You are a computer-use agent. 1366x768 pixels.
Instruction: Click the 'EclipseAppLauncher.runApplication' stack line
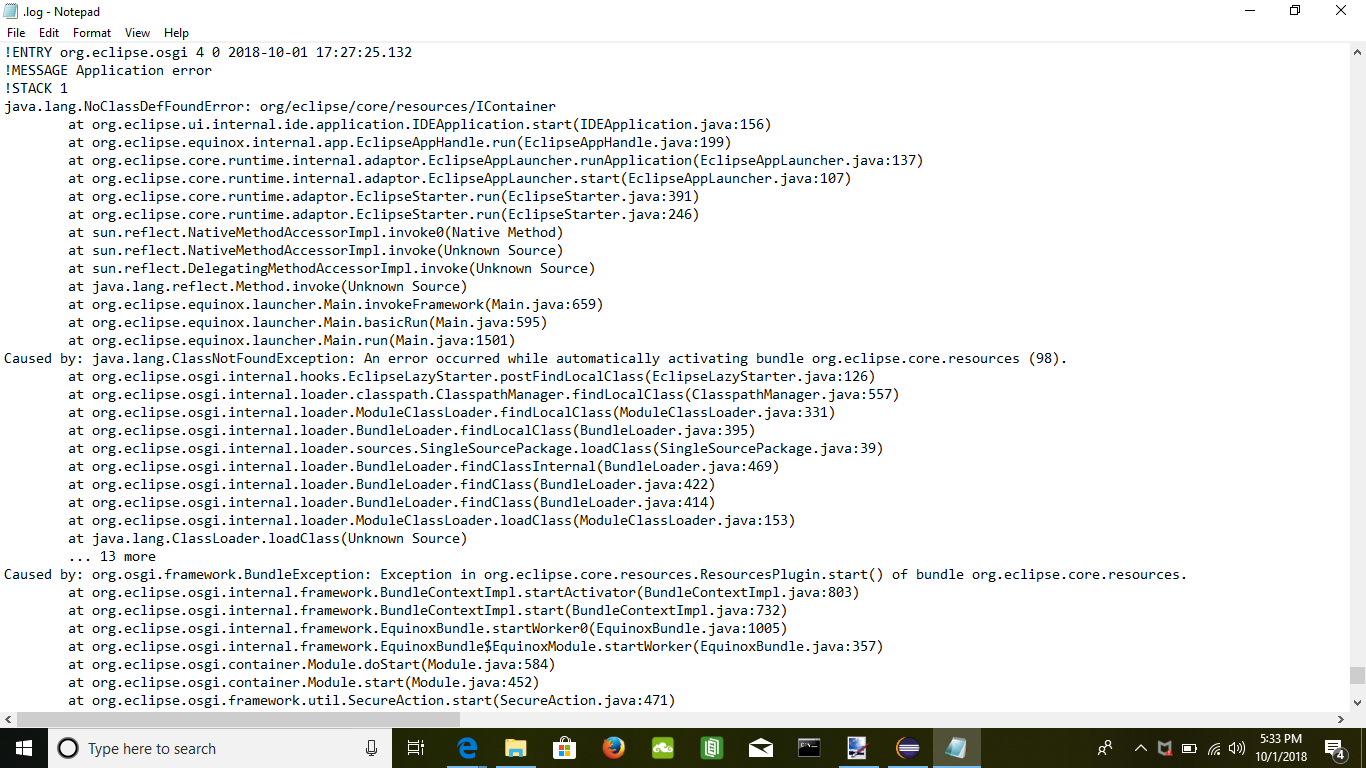(x=496, y=160)
